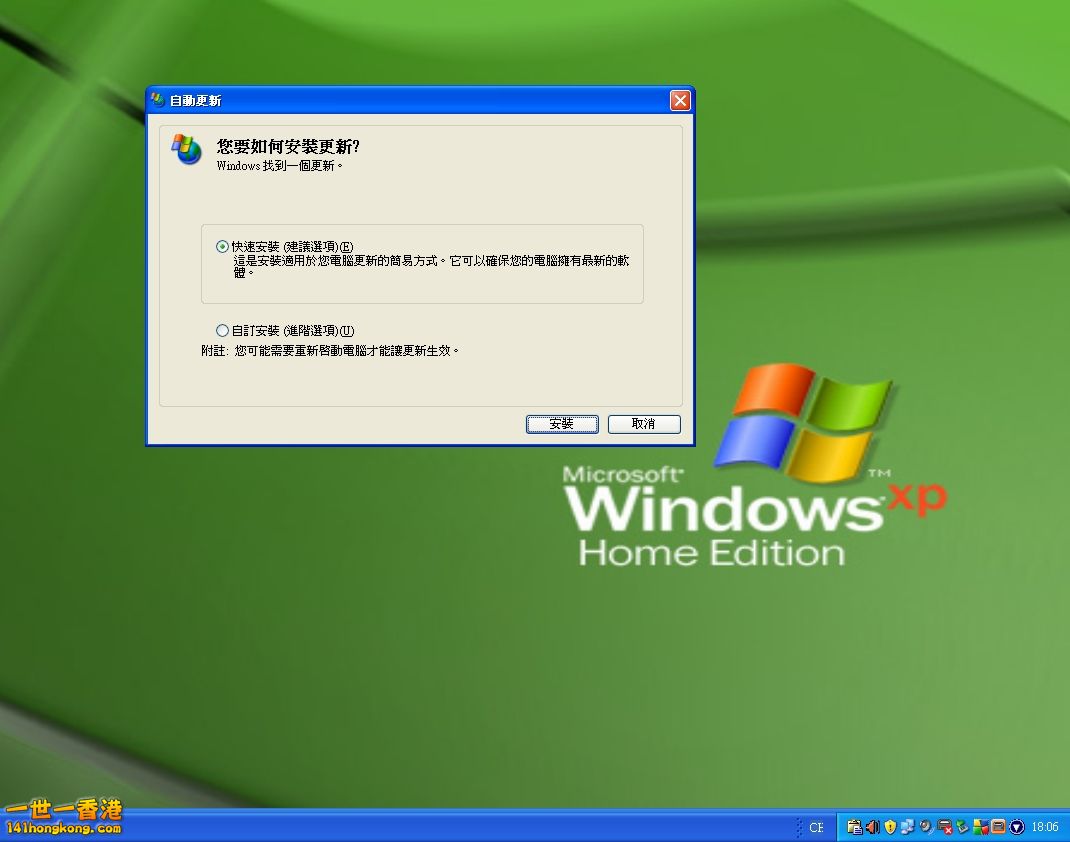Open the network connection computers tray icon
Viewport: 1070px width, 842px height.
[908, 827]
